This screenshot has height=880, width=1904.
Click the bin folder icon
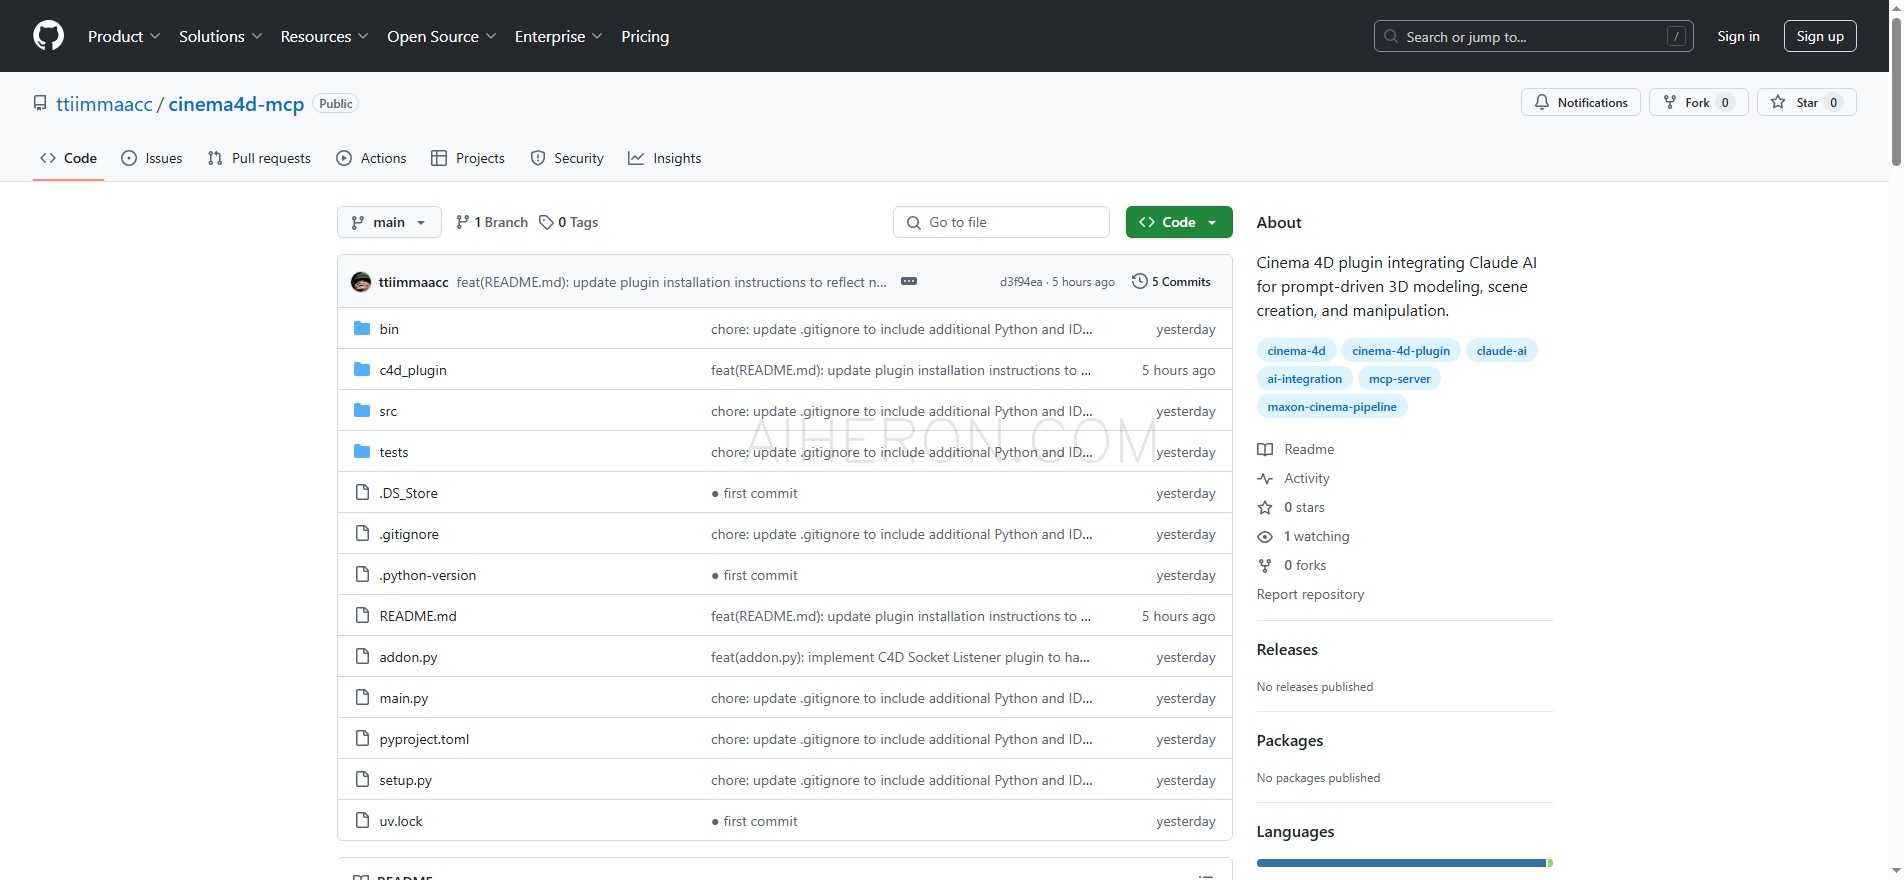pos(362,329)
